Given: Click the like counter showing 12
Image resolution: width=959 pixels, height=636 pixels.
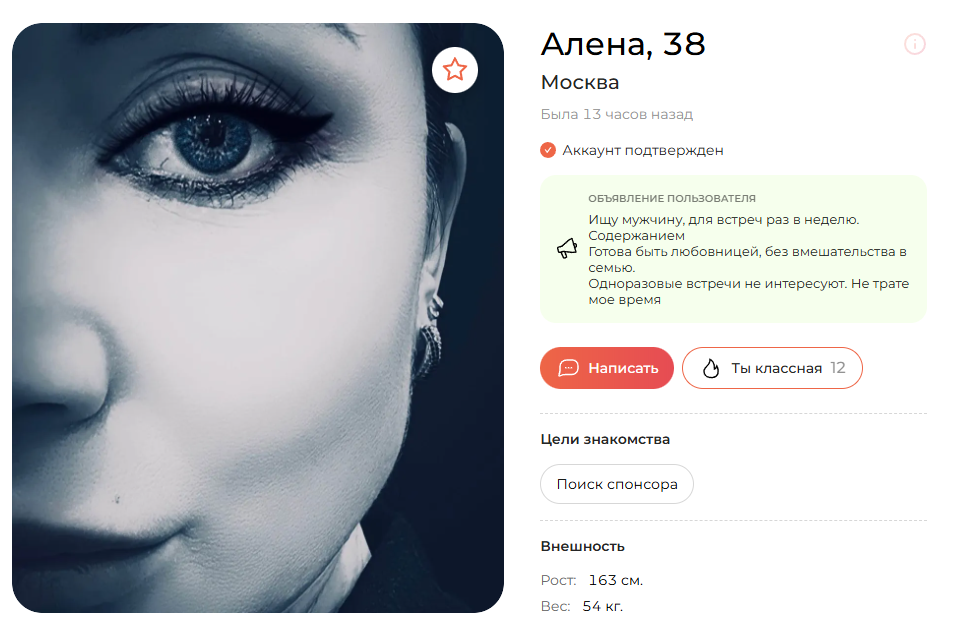Looking at the screenshot, I should [837, 368].
